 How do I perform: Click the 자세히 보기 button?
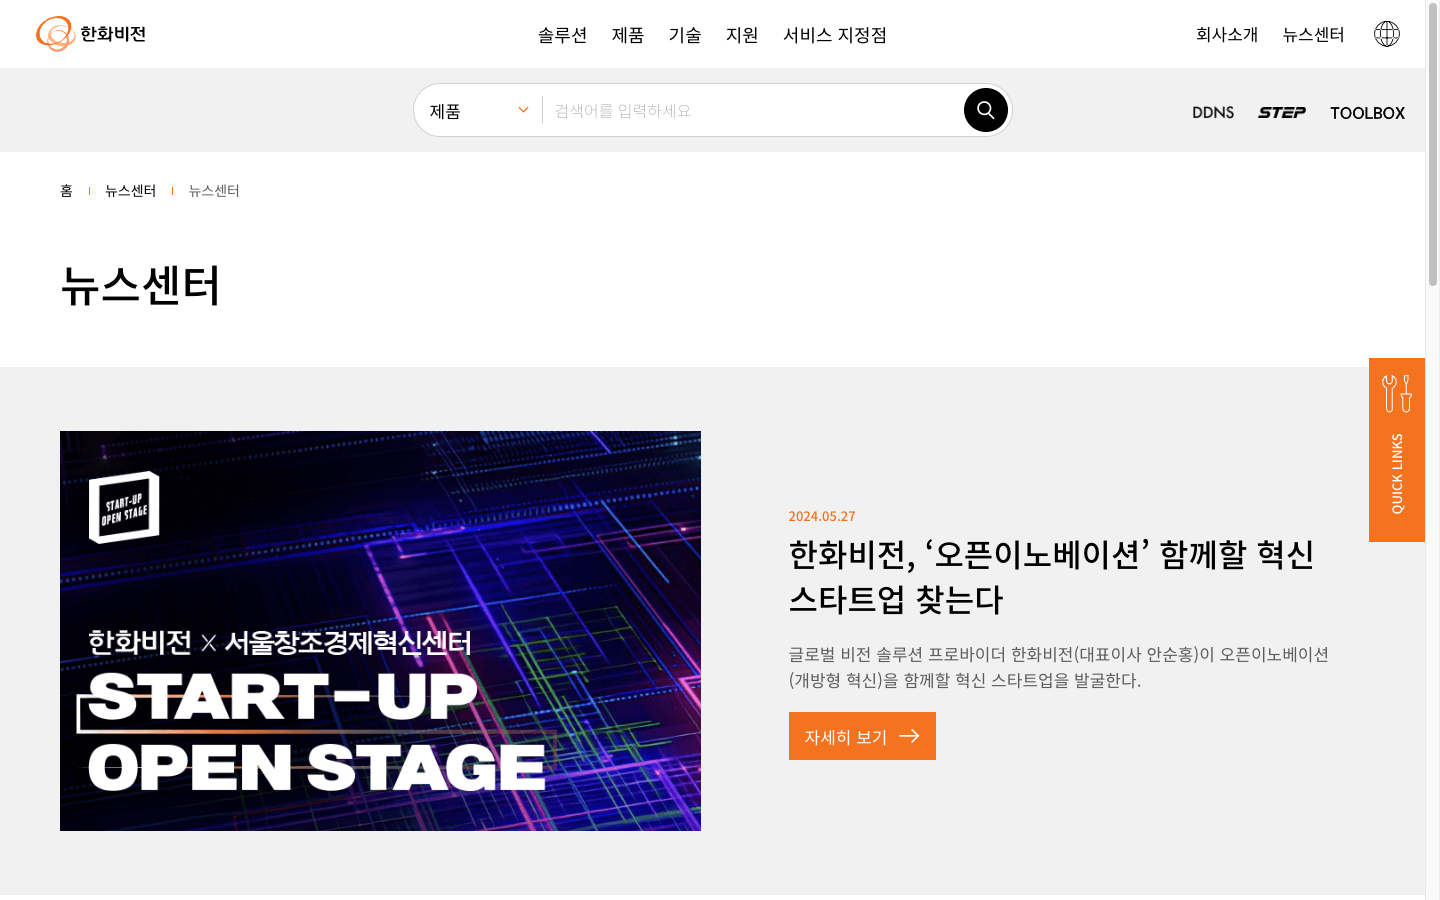[x=862, y=736]
